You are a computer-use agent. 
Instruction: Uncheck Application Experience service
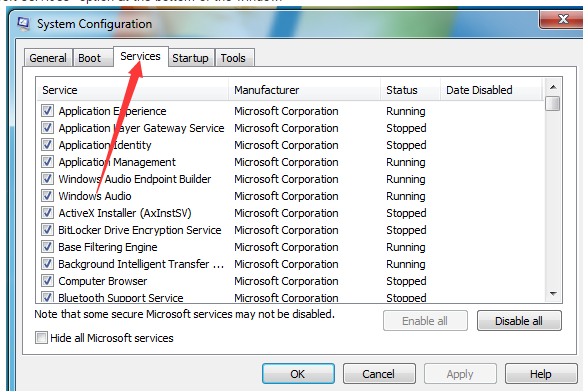(47, 110)
